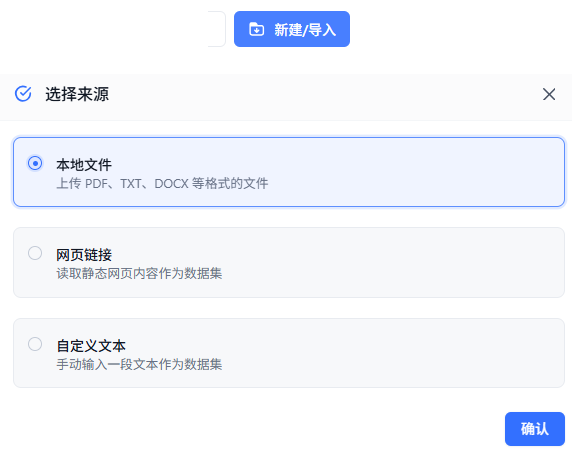This screenshot has height=453, width=572.
Task: Close the 选择来源 dialog with the X
Action: tap(549, 94)
